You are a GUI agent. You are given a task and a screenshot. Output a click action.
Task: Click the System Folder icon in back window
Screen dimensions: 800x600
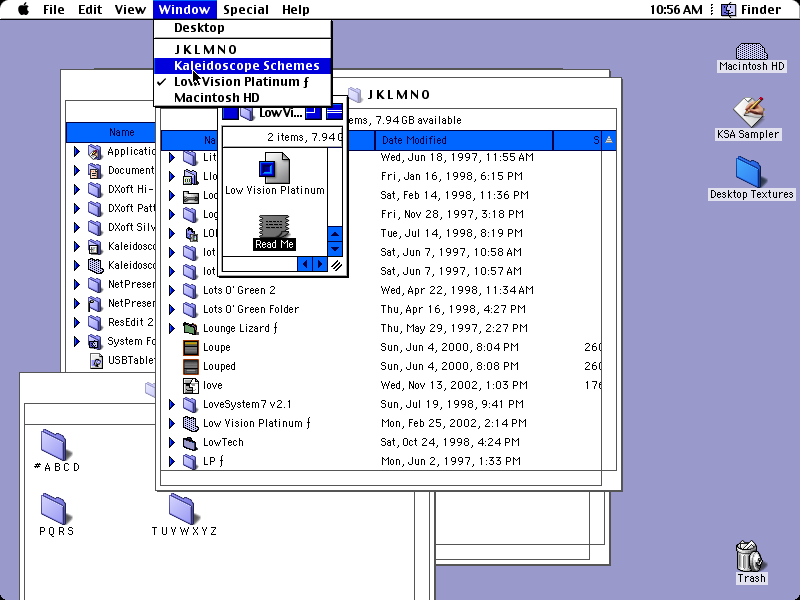(95, 341)
